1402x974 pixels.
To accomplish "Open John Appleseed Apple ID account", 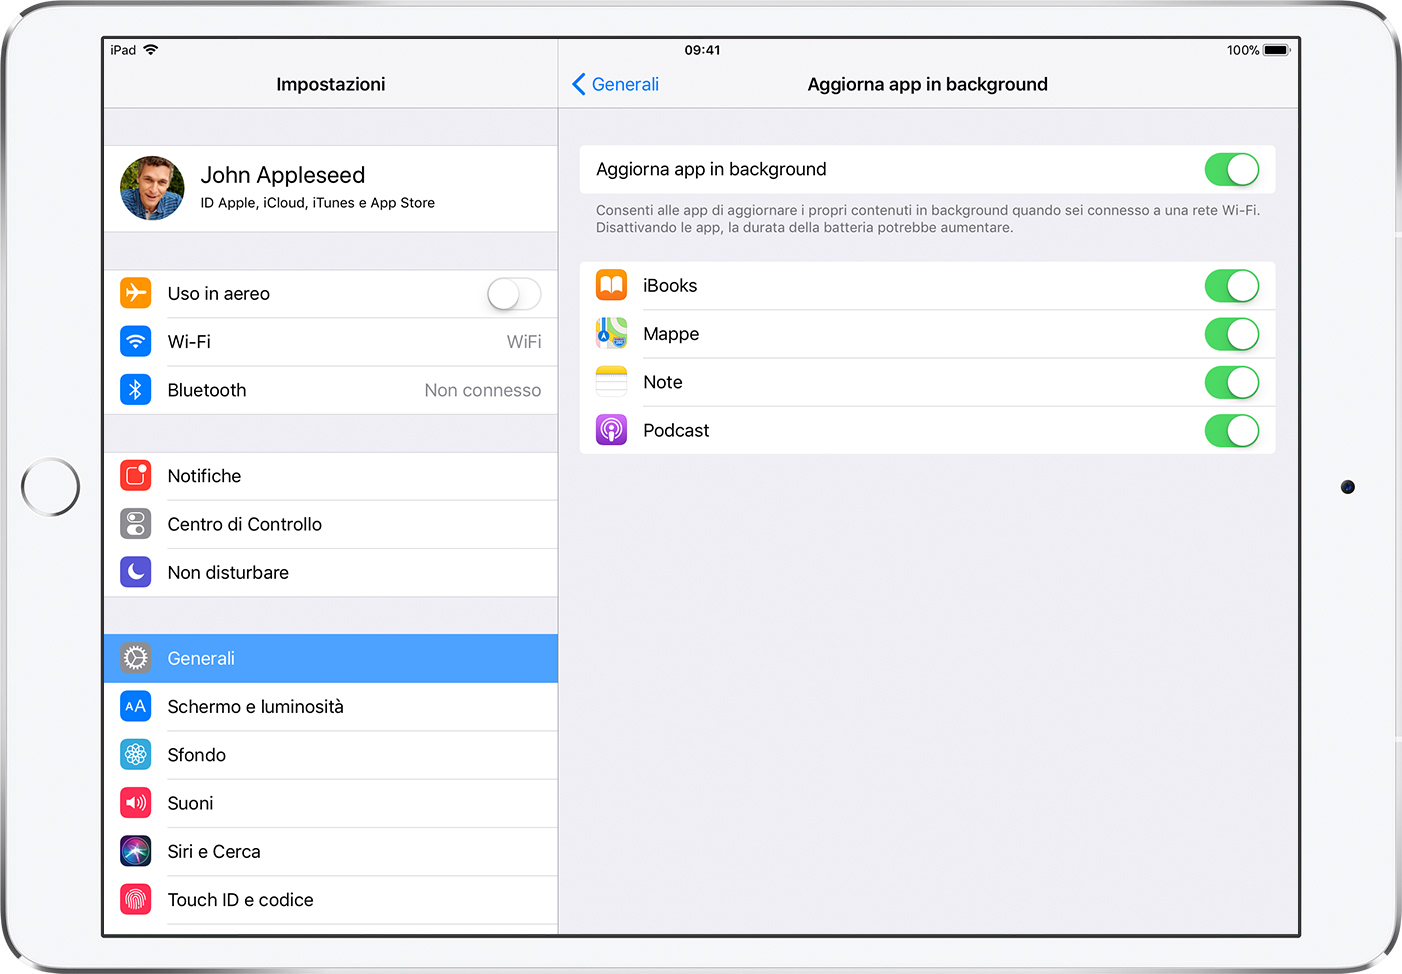I will coord(331,189).
